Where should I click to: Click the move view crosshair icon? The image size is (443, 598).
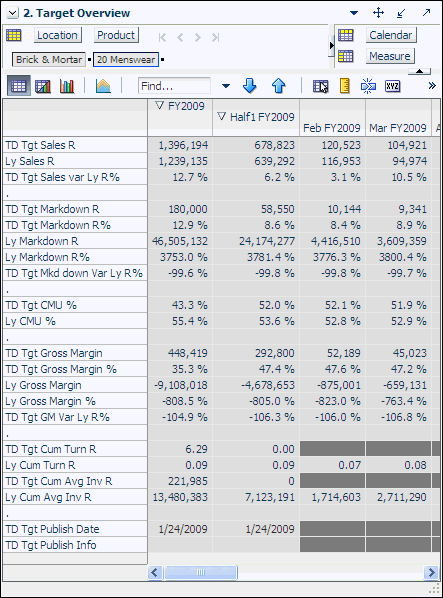[x=378, y=13]
